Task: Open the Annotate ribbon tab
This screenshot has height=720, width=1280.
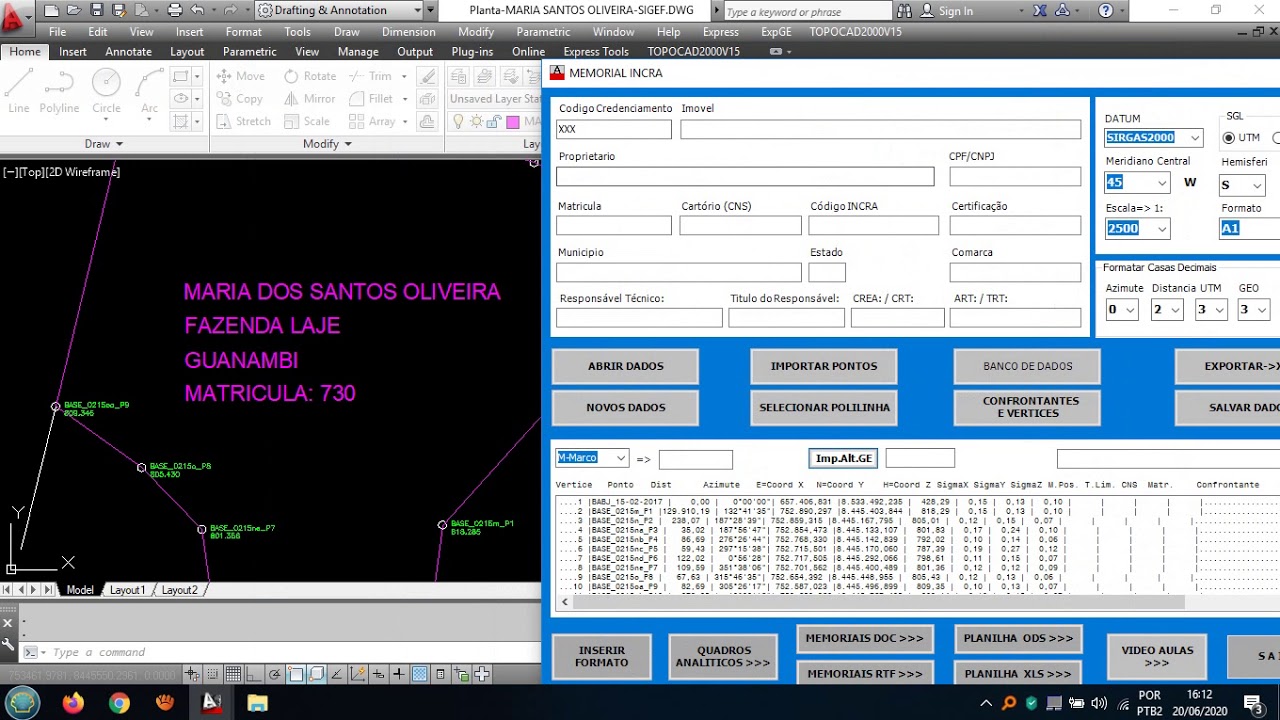Action: point(128,52)
